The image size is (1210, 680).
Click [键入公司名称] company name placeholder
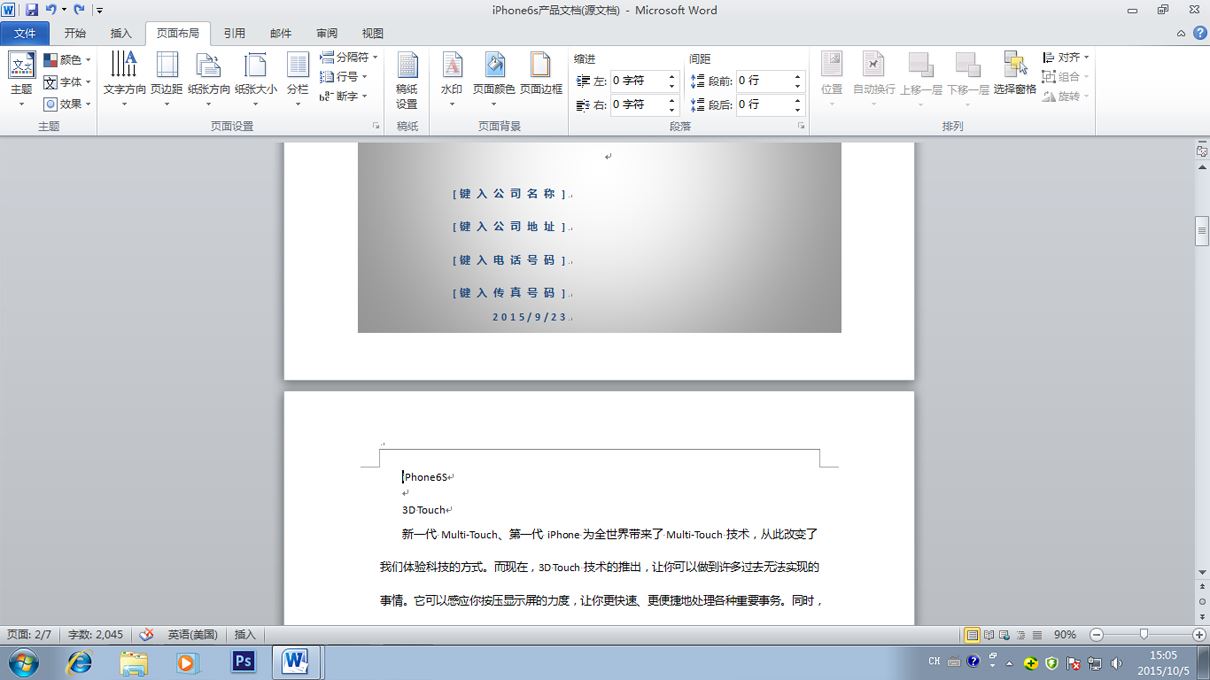pos(510,194)
